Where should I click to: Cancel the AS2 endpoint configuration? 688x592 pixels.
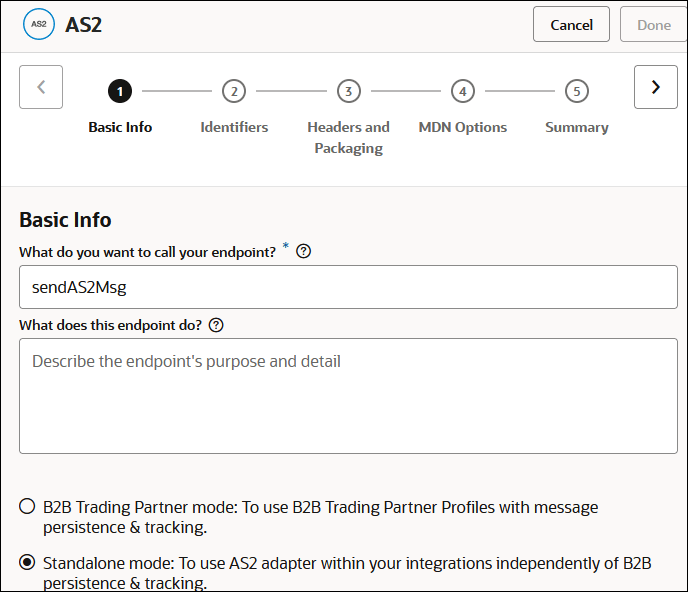click(x=571, y=25)
